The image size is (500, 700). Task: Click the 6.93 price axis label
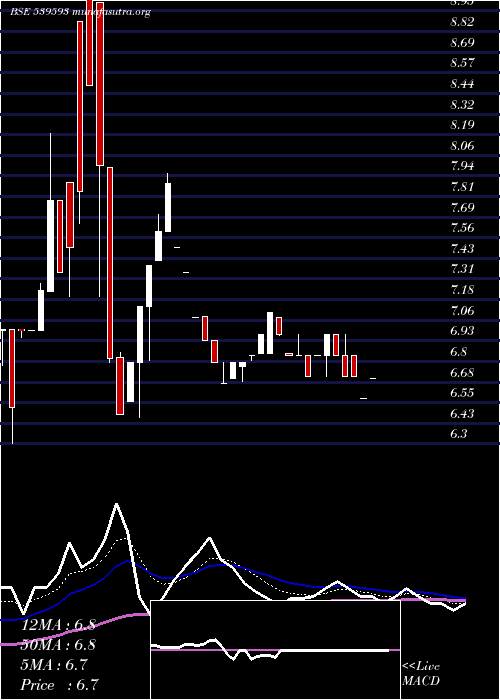462,331
